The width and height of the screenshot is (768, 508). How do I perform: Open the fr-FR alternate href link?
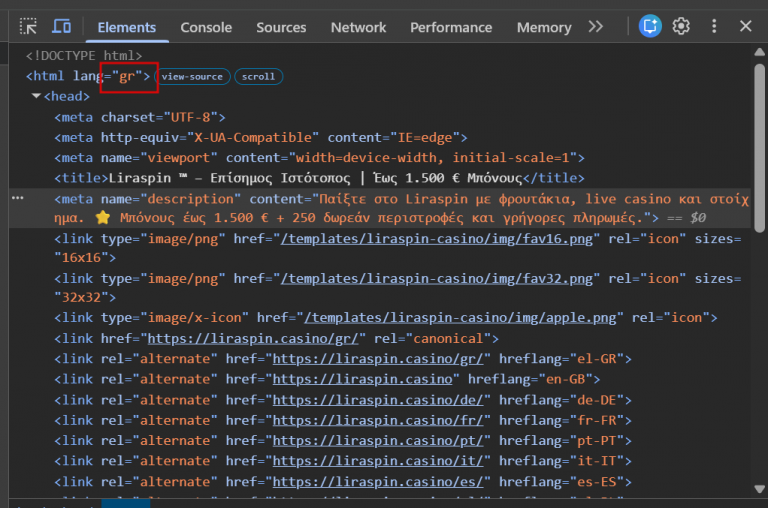[x=378, y=420]
